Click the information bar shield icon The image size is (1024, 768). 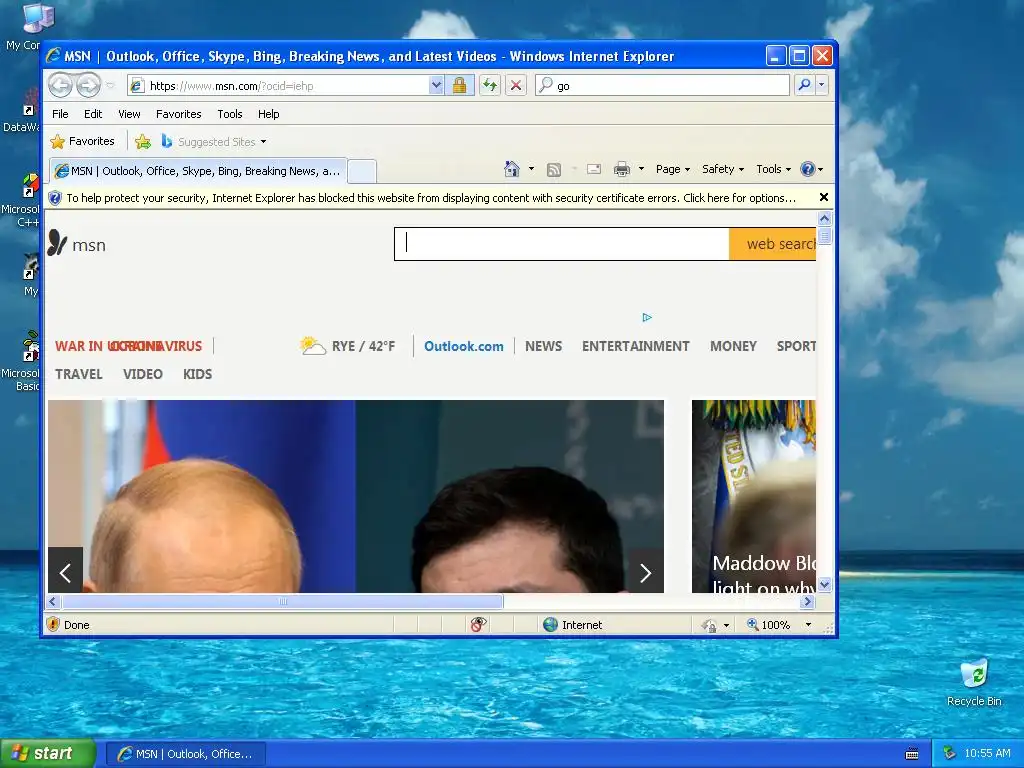coord(56,198)
